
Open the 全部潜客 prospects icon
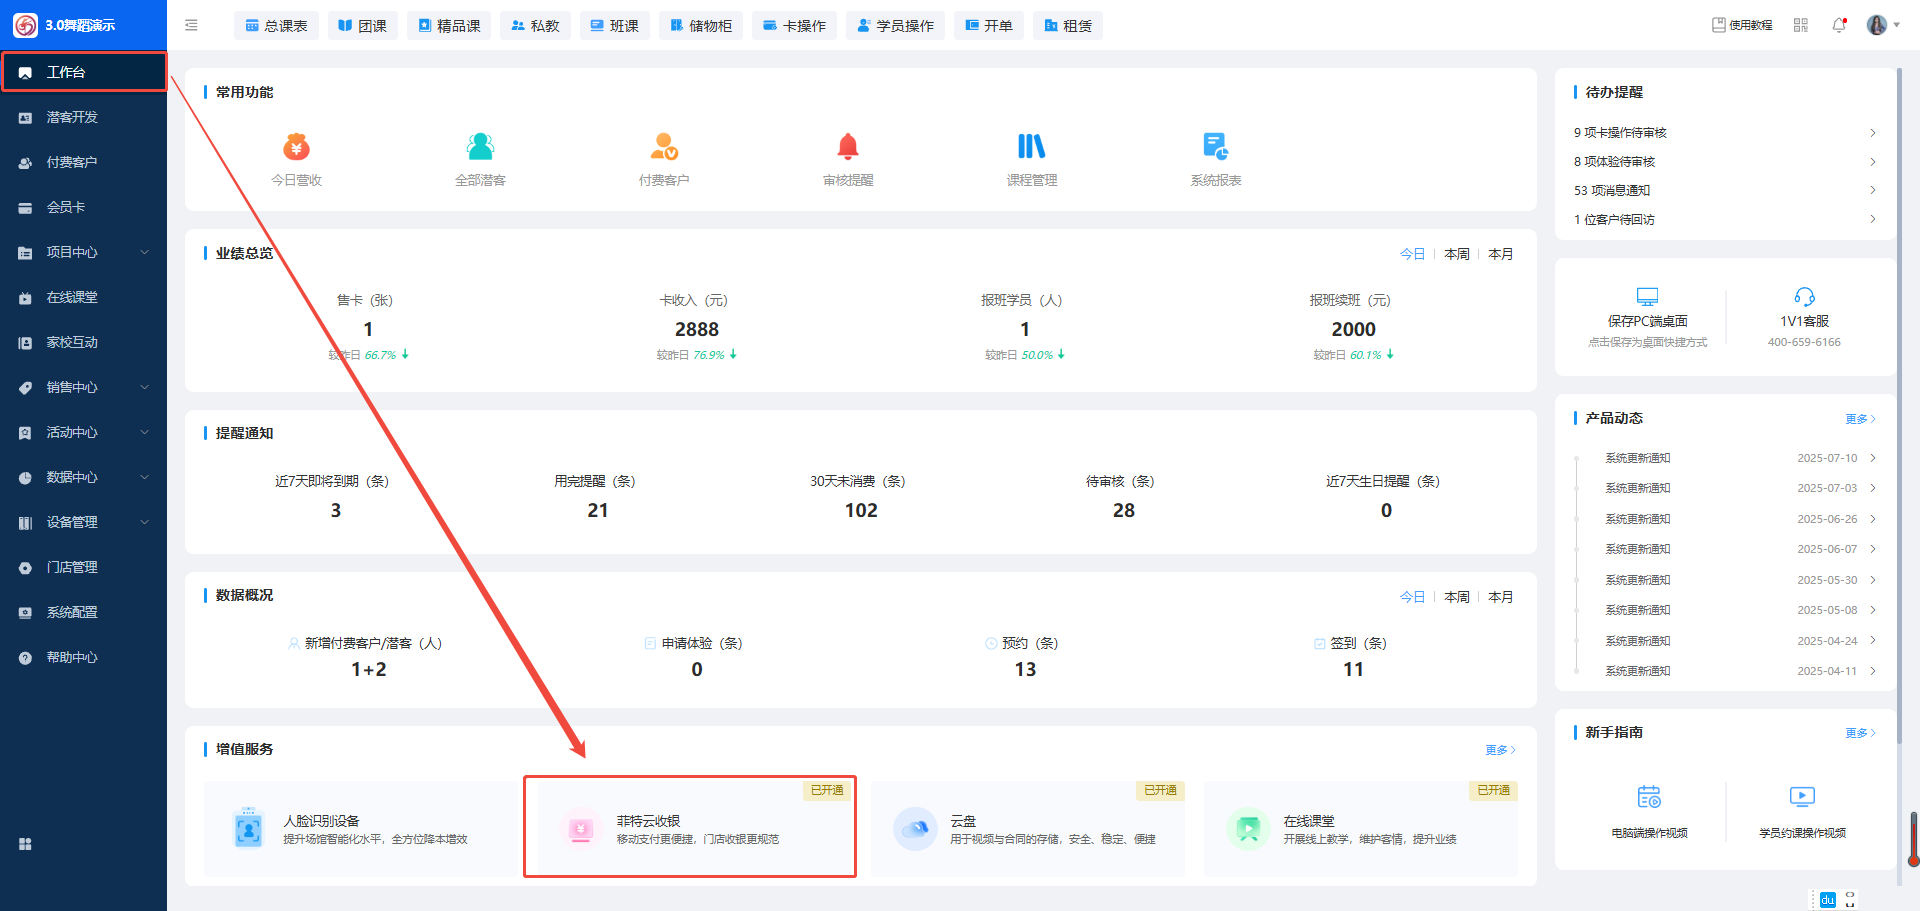tap(480, 148)
